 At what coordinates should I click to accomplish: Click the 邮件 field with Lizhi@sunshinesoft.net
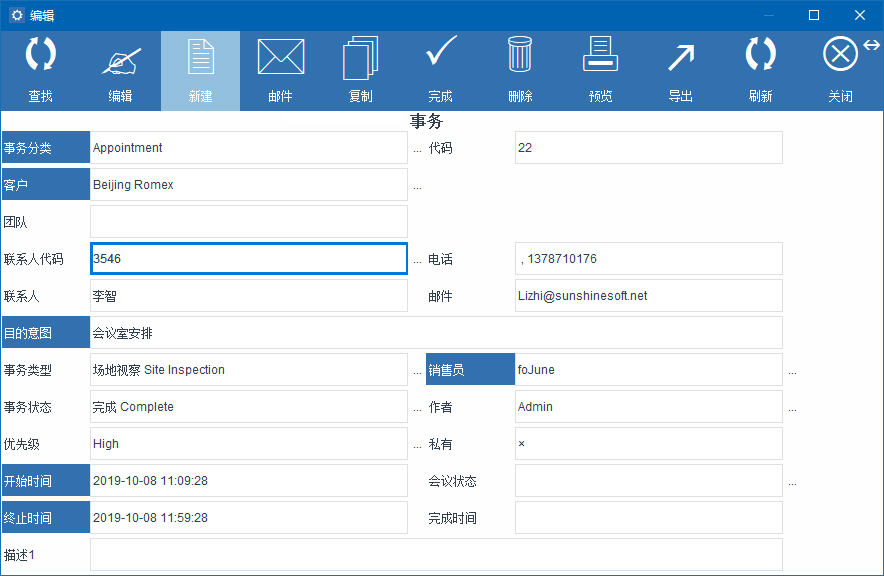pos(648,296)
